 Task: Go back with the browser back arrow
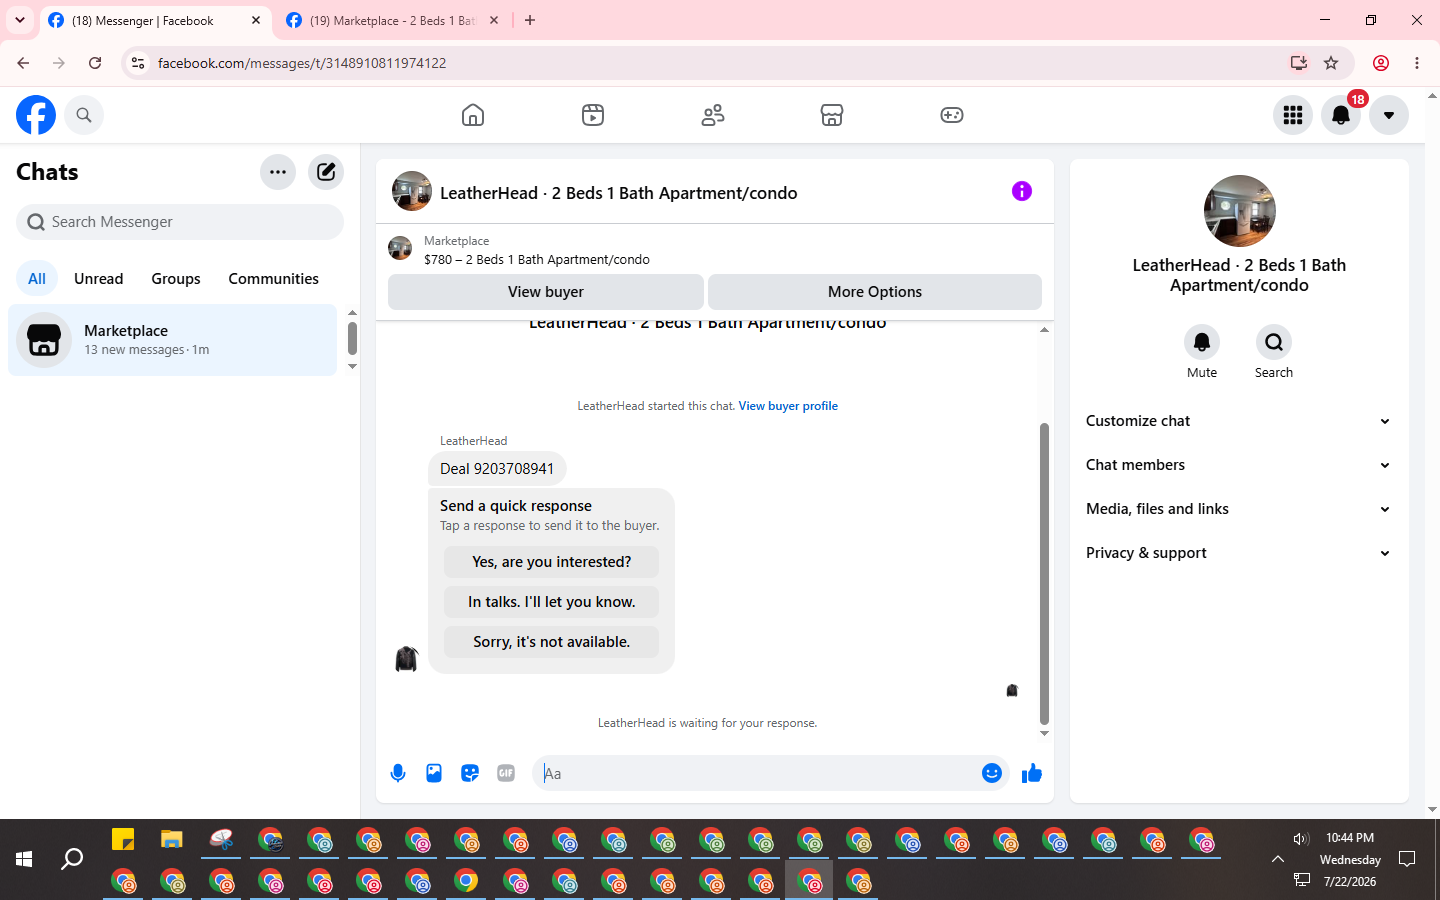(23, 63)
